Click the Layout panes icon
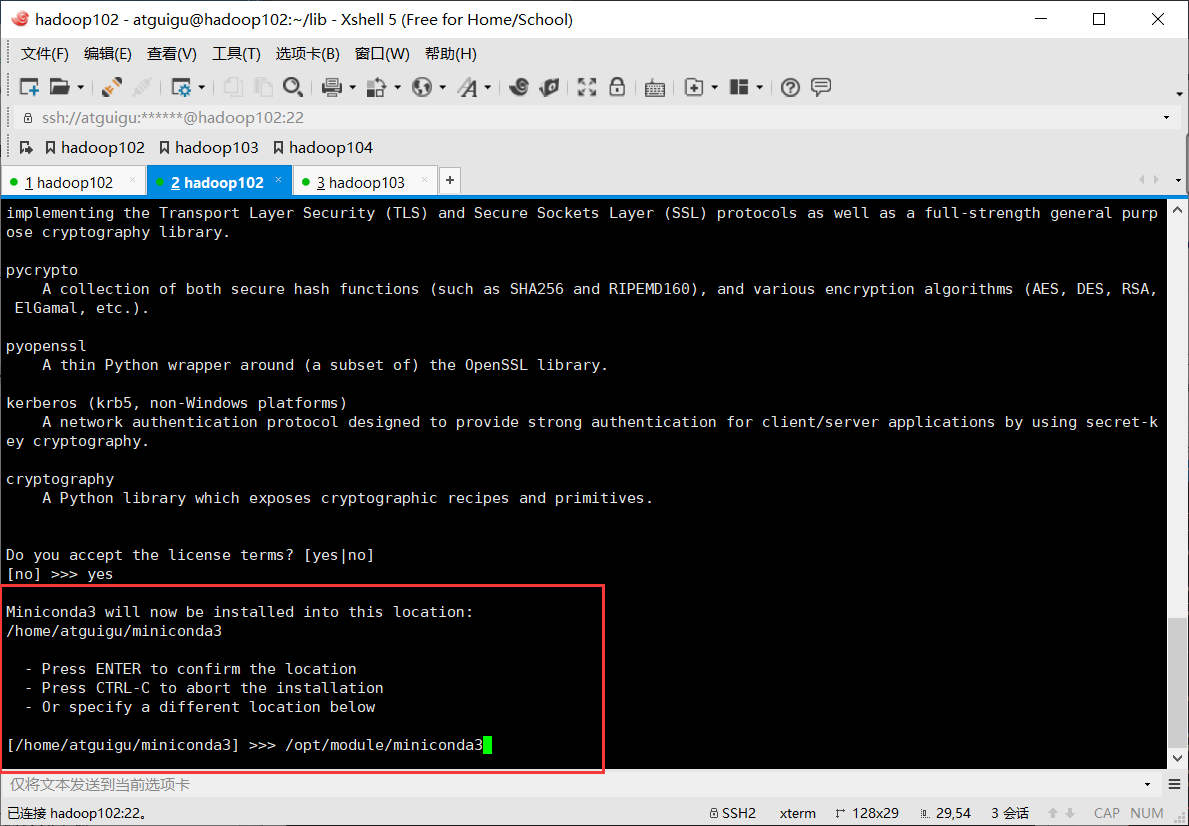Screen dimensions: 1189x826 (739, 87)
